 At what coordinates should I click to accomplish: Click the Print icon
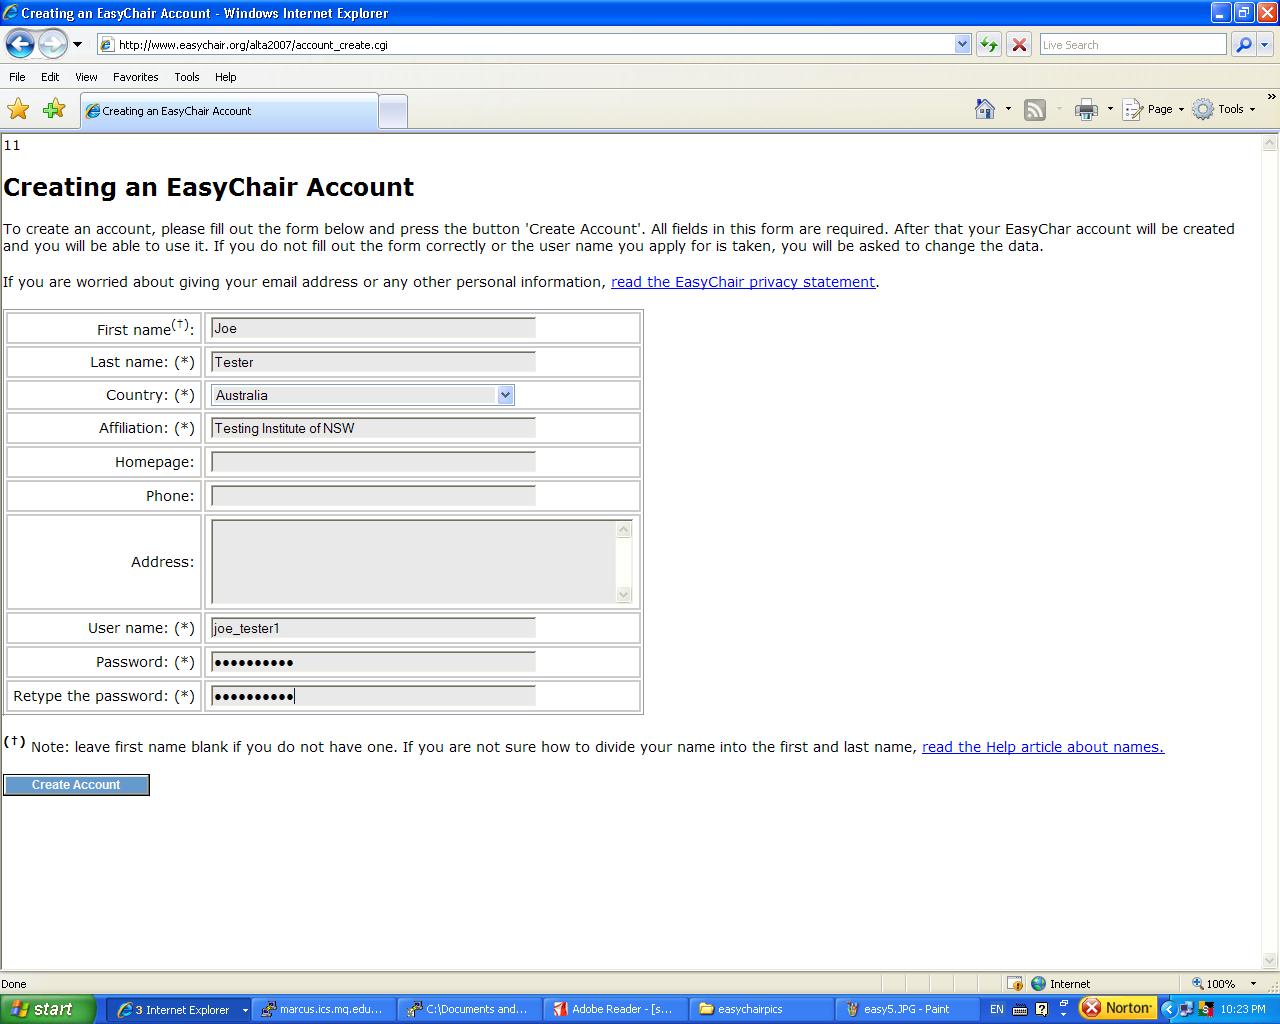[1086, 110]
